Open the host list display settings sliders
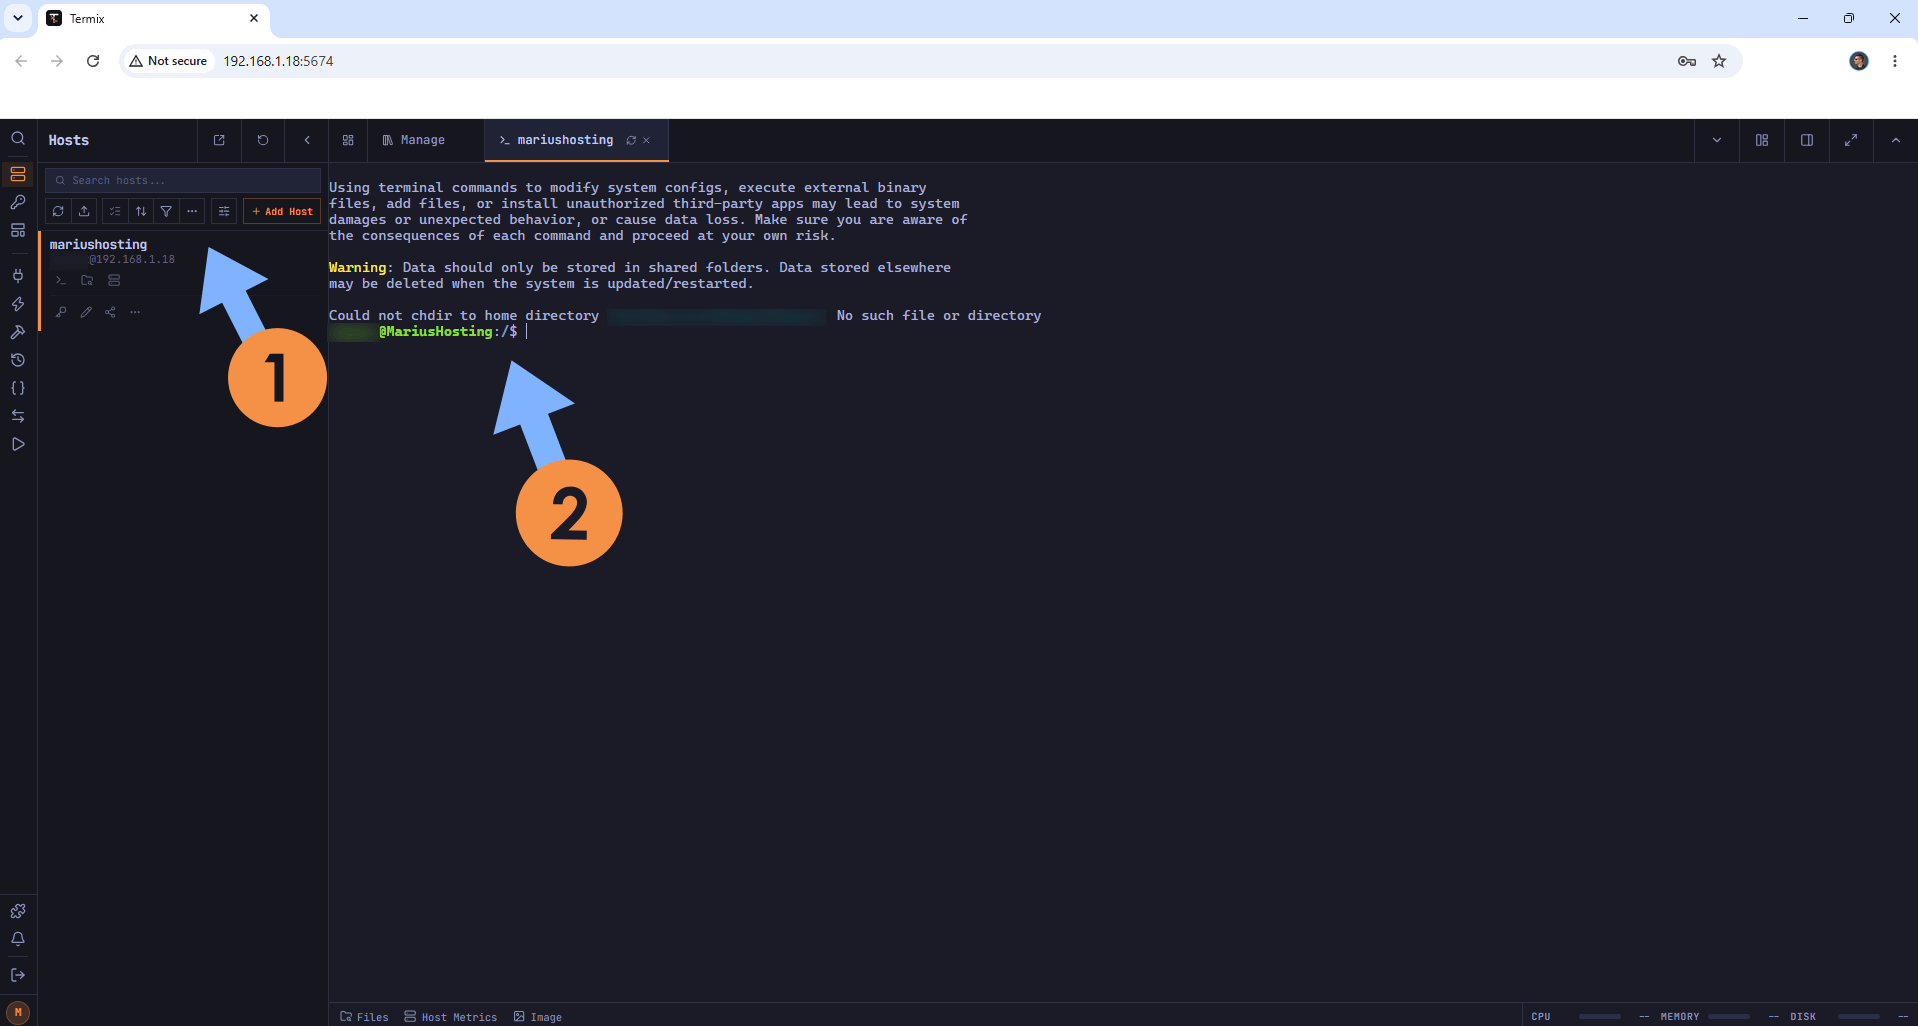Screen dimensions: 1918x1026 pyautogui.click(x=224, y=211)
